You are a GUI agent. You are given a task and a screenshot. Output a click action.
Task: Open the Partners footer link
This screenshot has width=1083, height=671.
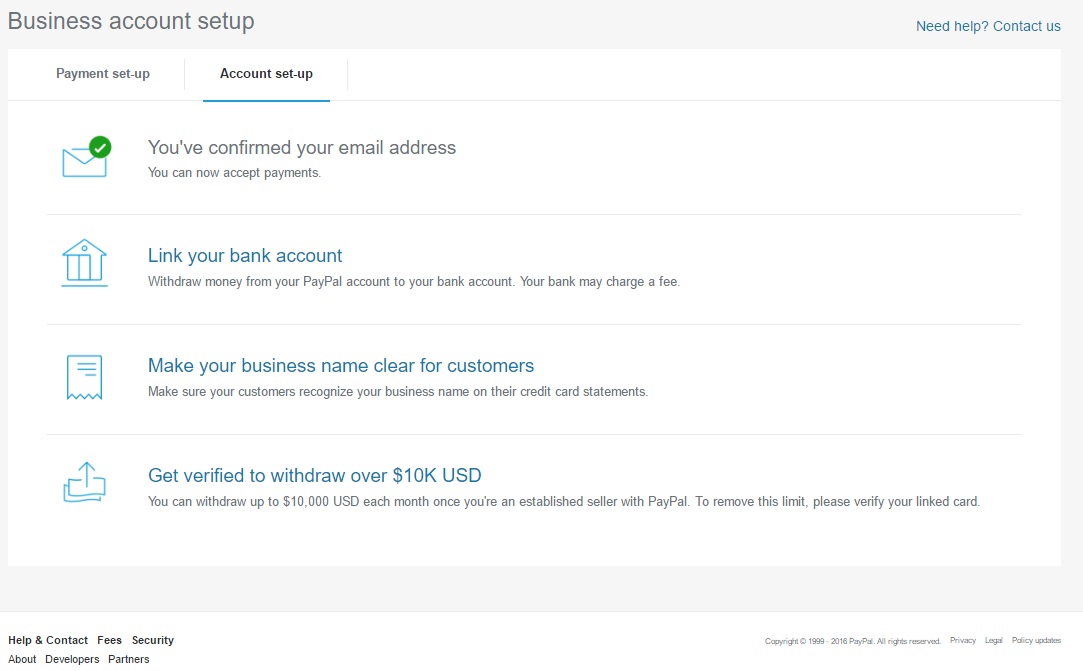(x=129, y=659)
